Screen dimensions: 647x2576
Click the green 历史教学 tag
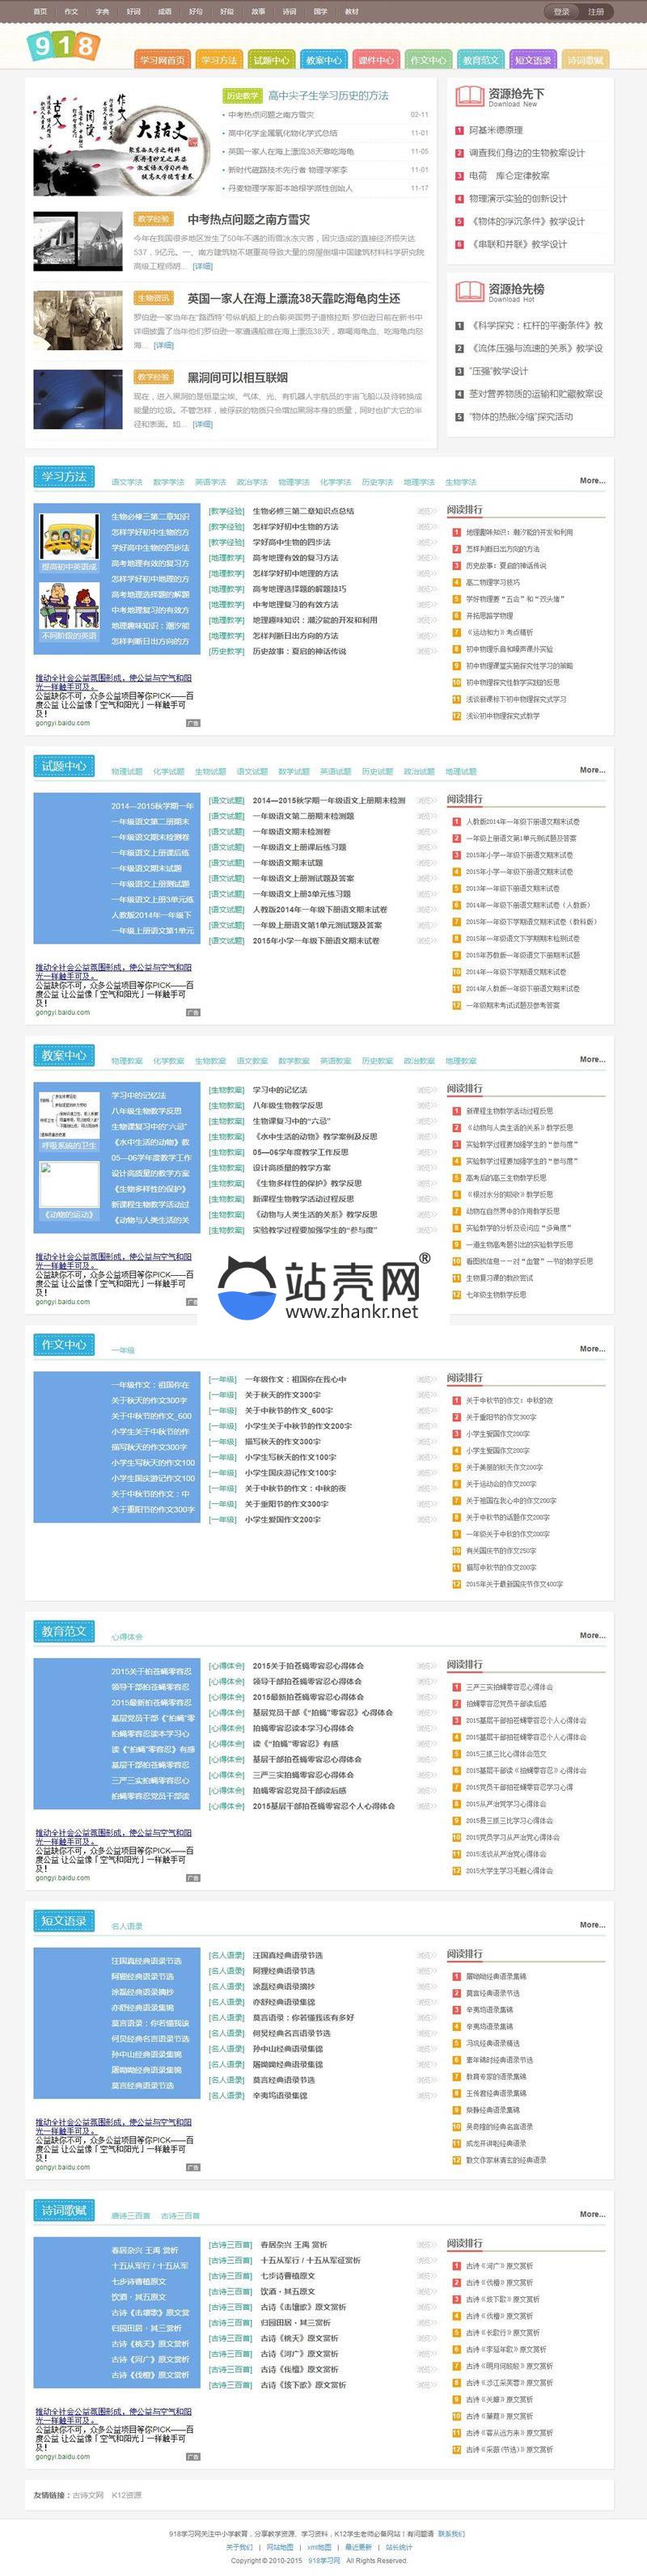coord(242,96)
